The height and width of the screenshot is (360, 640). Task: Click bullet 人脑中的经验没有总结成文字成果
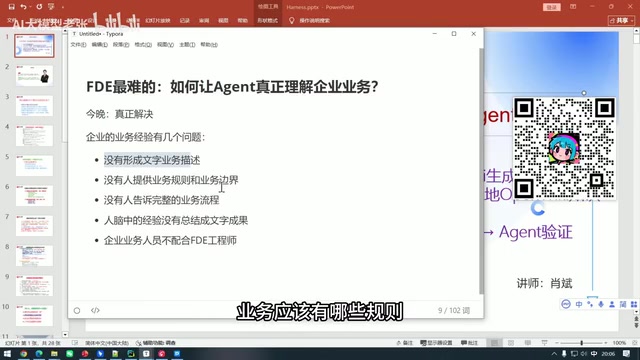[176, 220]
